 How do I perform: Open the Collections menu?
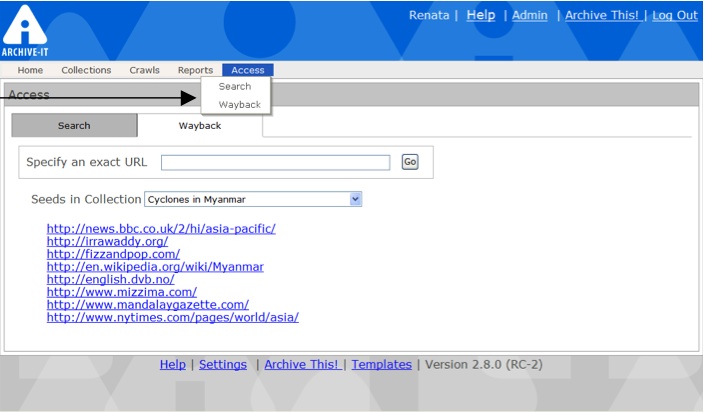pos(86,70)
